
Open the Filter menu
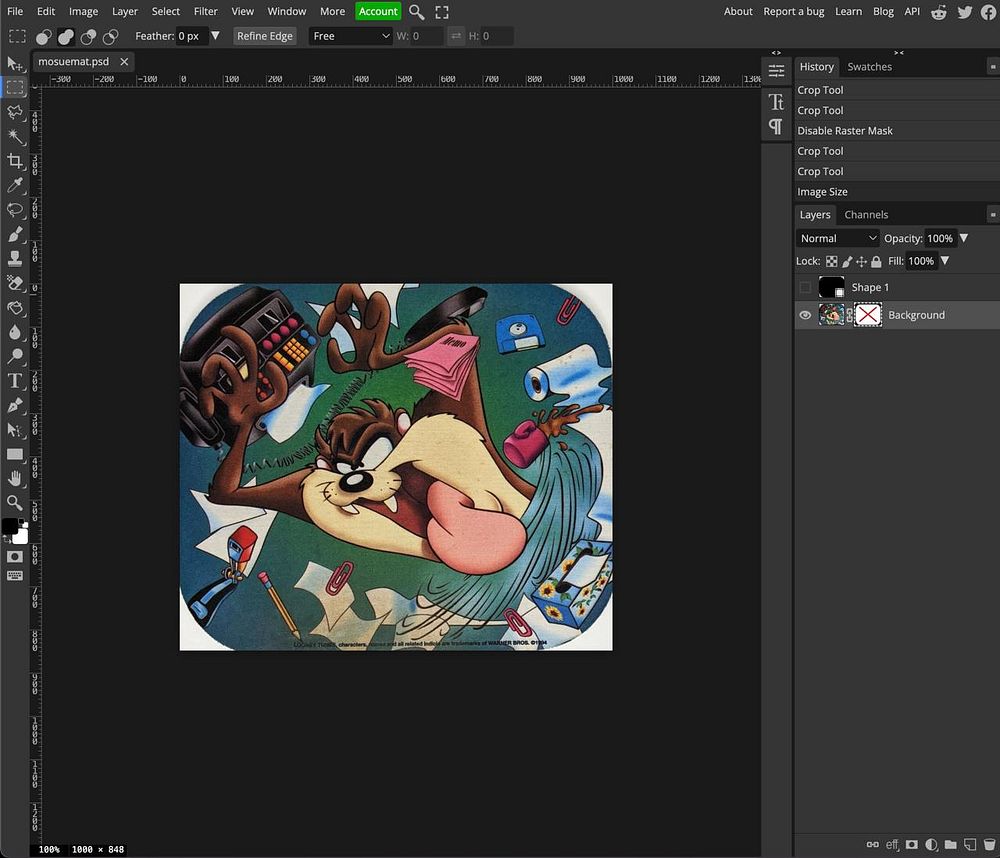205,11
